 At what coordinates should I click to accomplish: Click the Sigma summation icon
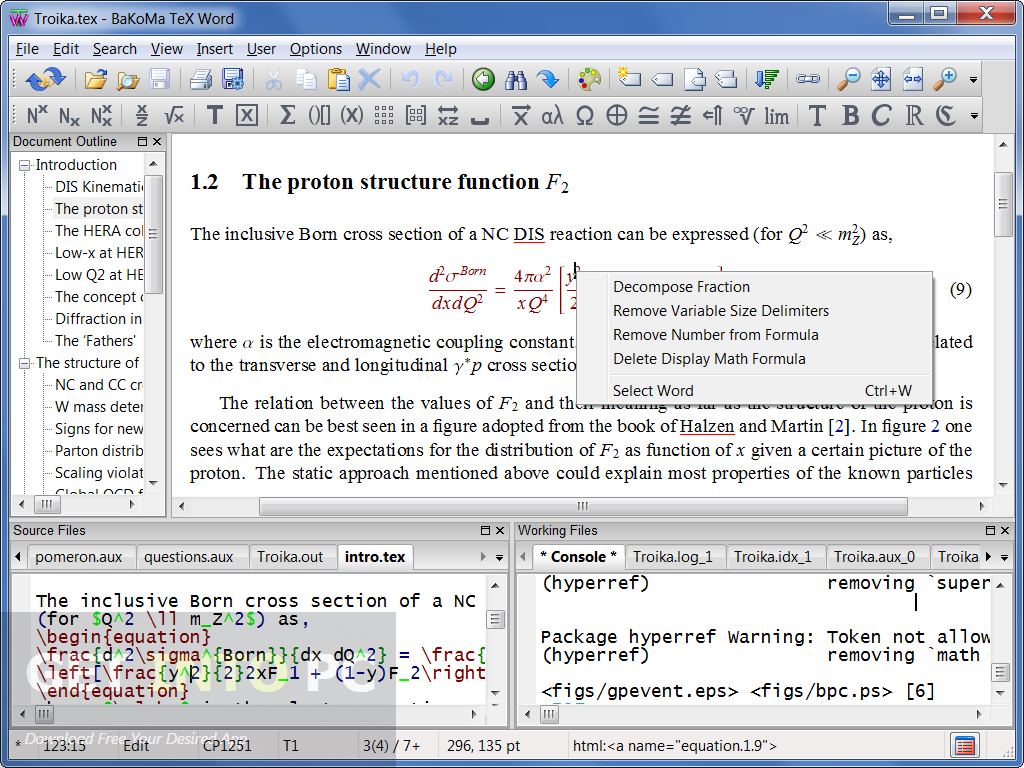[x=287, y=116]
